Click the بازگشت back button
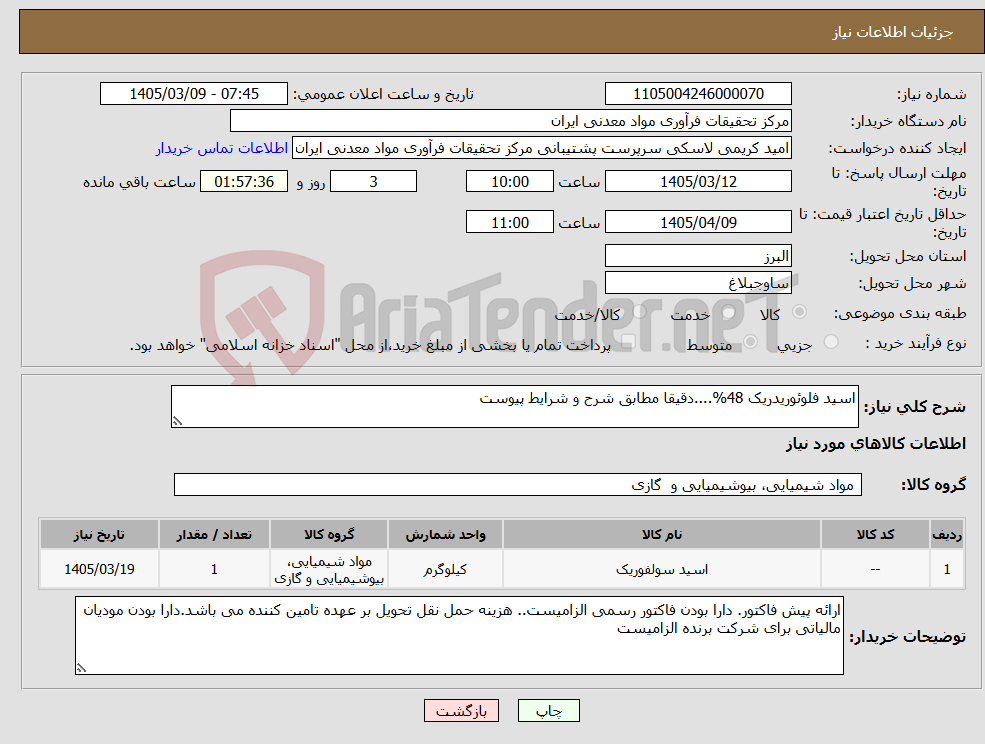This screenshot has width=985, height=744. (x=461, y=711)
